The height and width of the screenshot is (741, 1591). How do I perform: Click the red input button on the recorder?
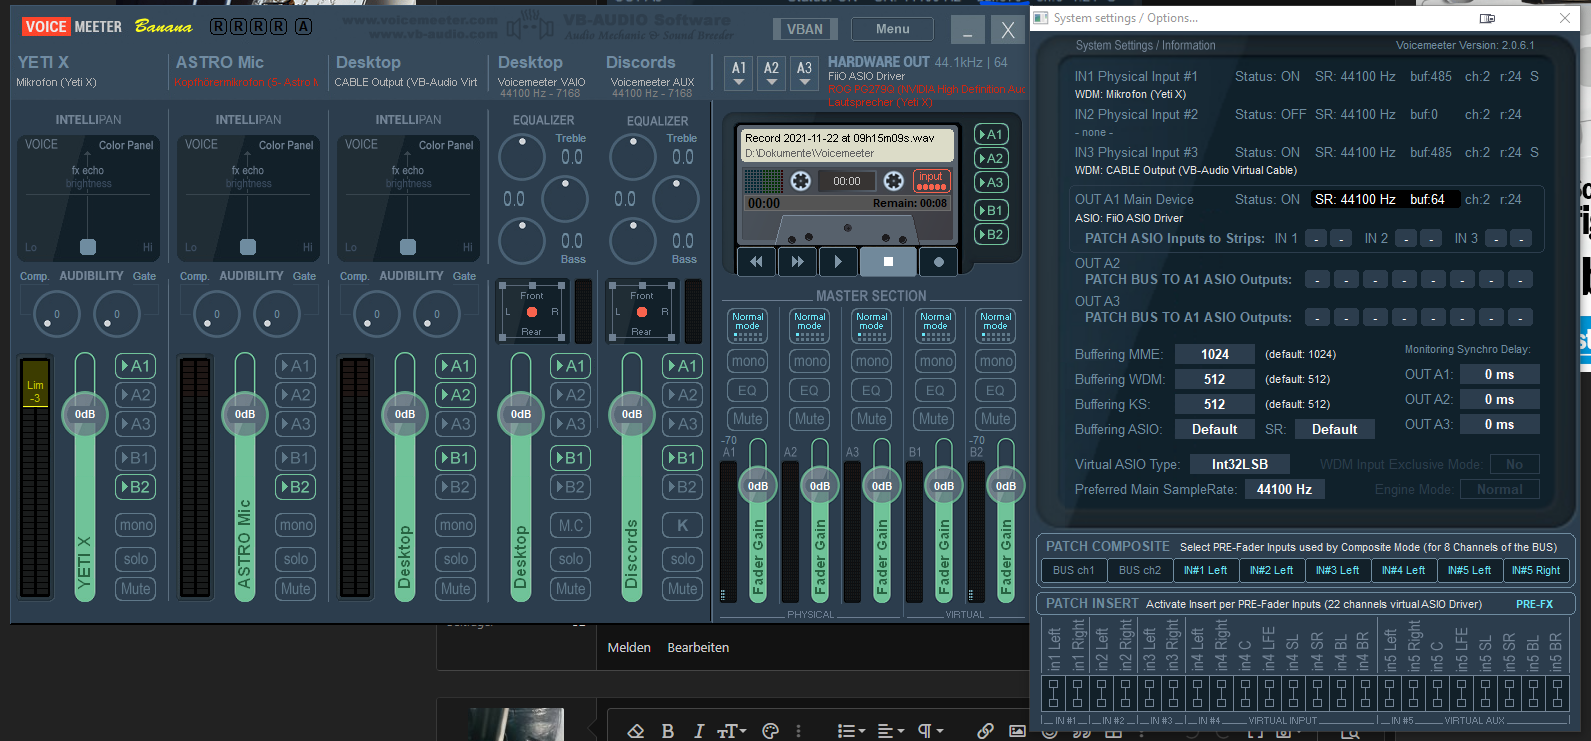coord(931,181)
